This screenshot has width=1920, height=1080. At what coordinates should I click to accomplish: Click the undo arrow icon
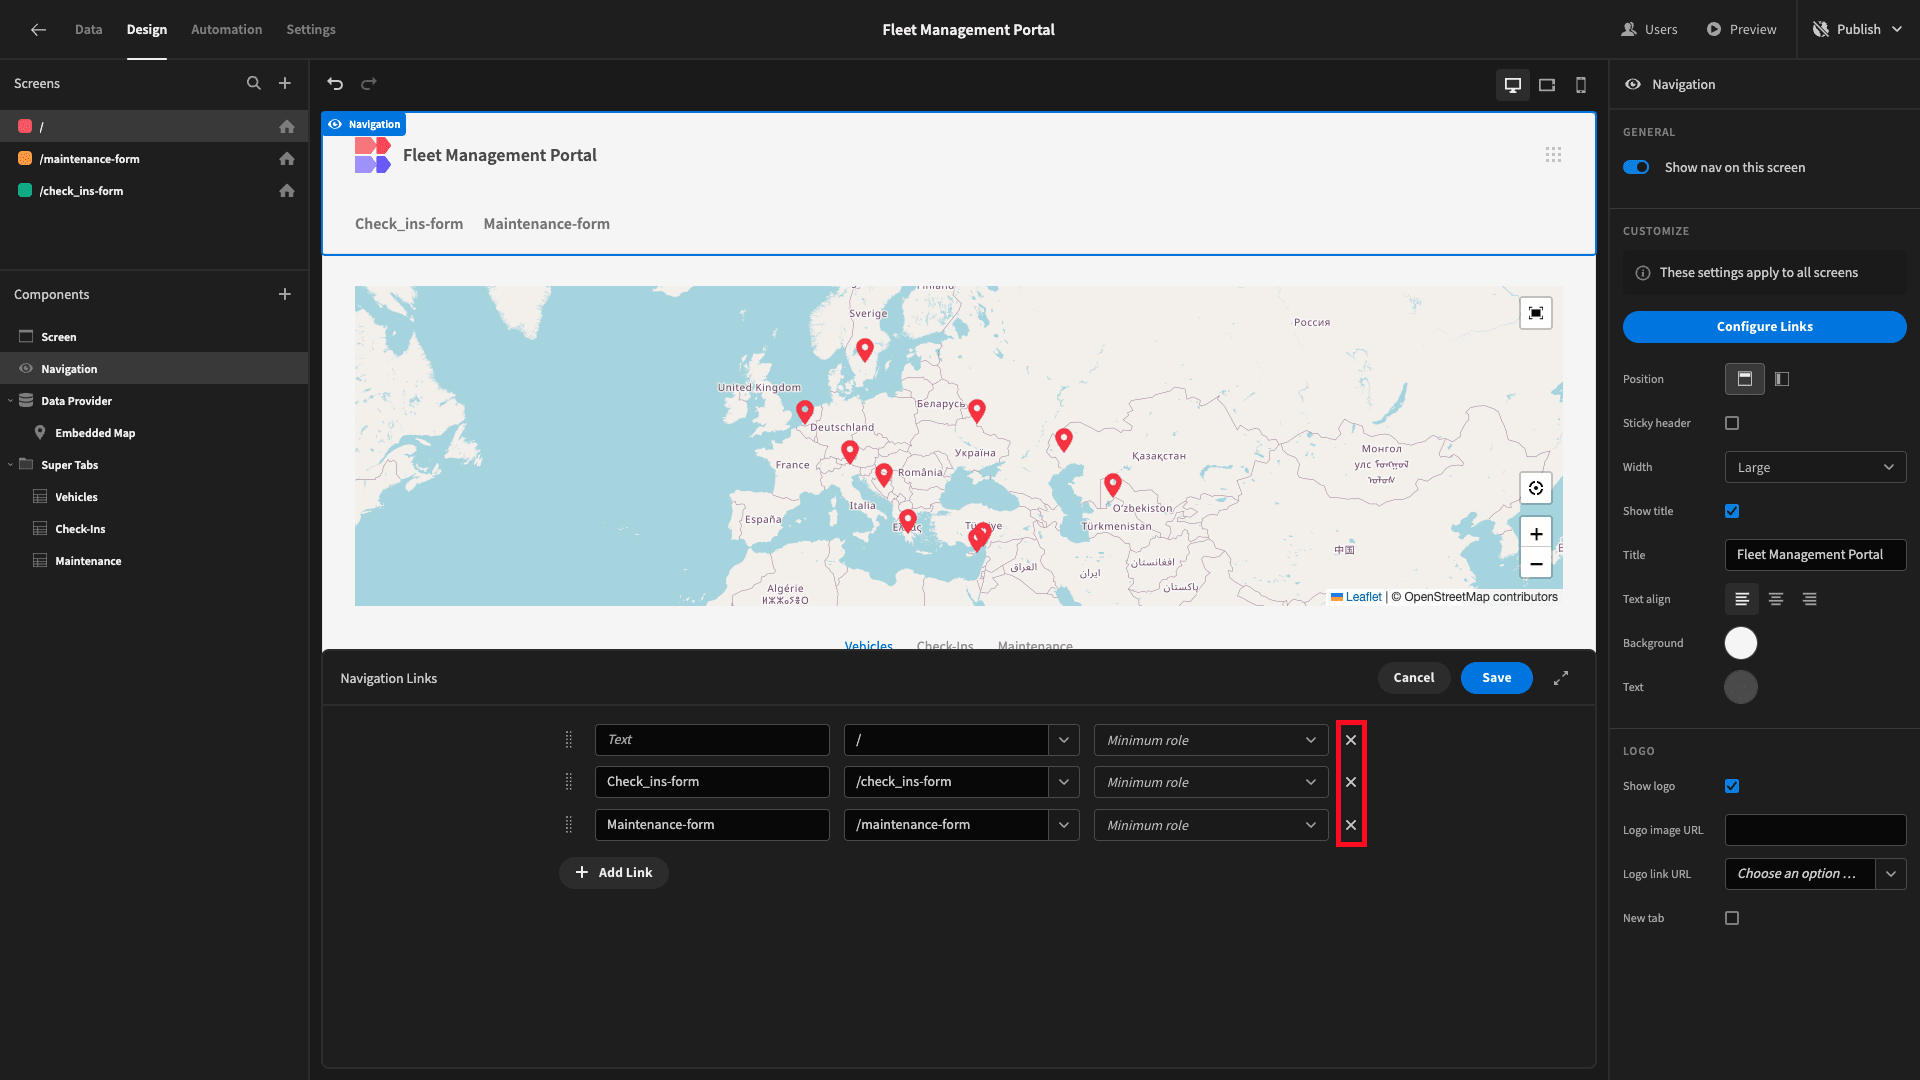(335, 84)
